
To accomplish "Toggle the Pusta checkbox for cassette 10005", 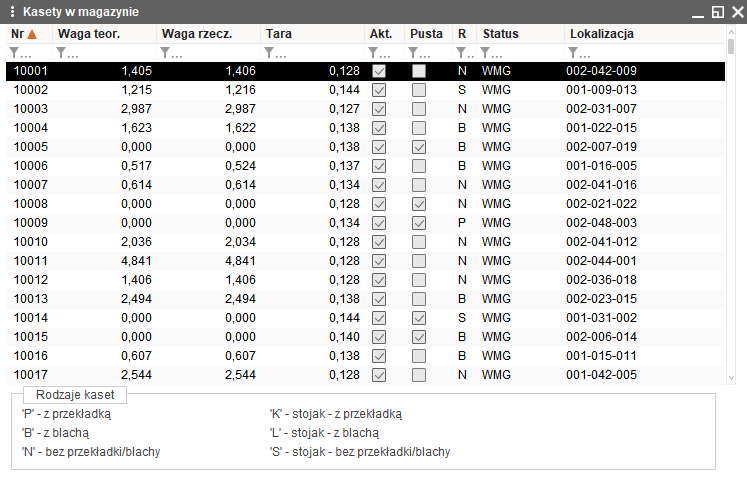I will 419,147.
